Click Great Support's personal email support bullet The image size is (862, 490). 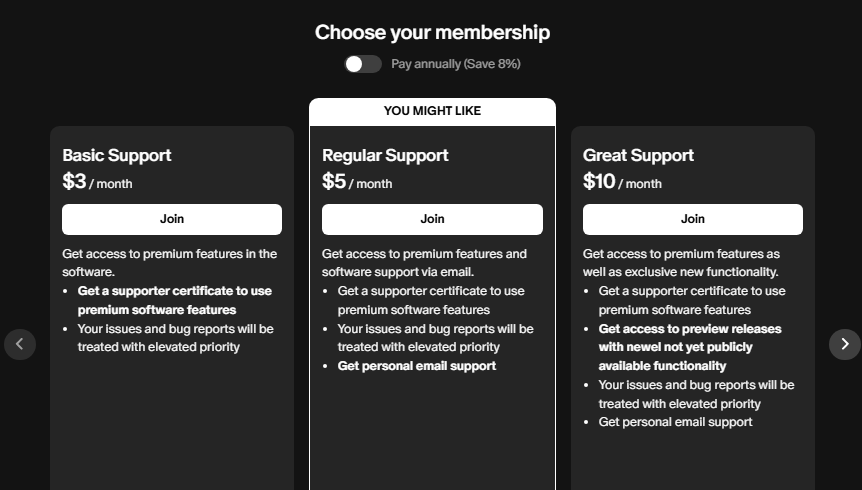675,422
